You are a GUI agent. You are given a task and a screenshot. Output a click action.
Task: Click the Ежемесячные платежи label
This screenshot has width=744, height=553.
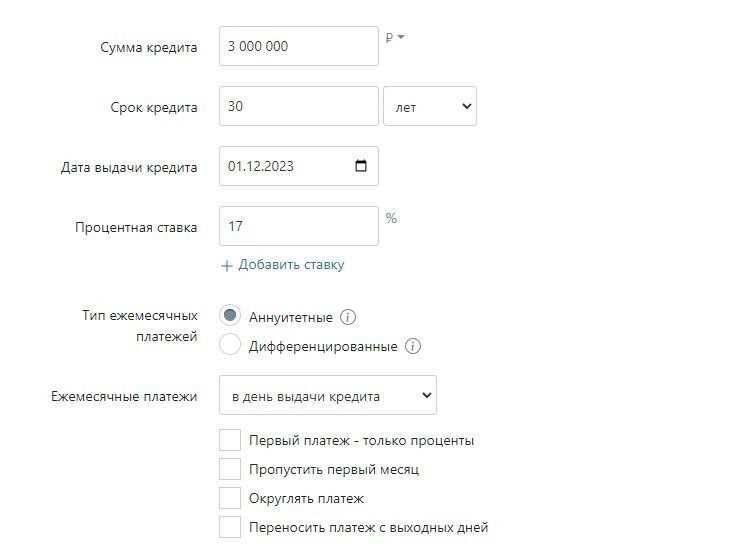[x=124, y=396]
